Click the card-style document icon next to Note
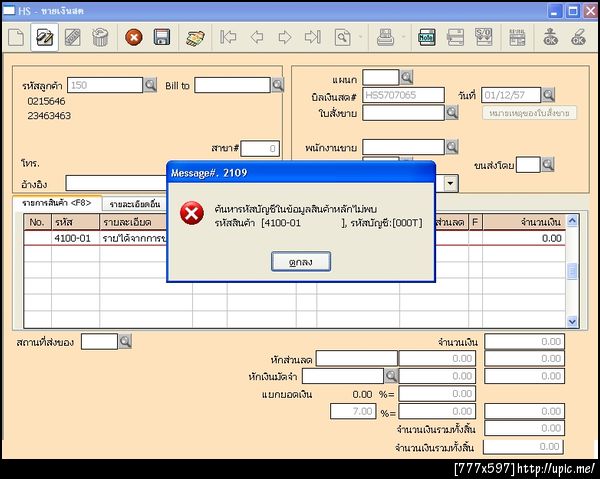Viewport: 600px width, 479px height. [x=455, y=37]
